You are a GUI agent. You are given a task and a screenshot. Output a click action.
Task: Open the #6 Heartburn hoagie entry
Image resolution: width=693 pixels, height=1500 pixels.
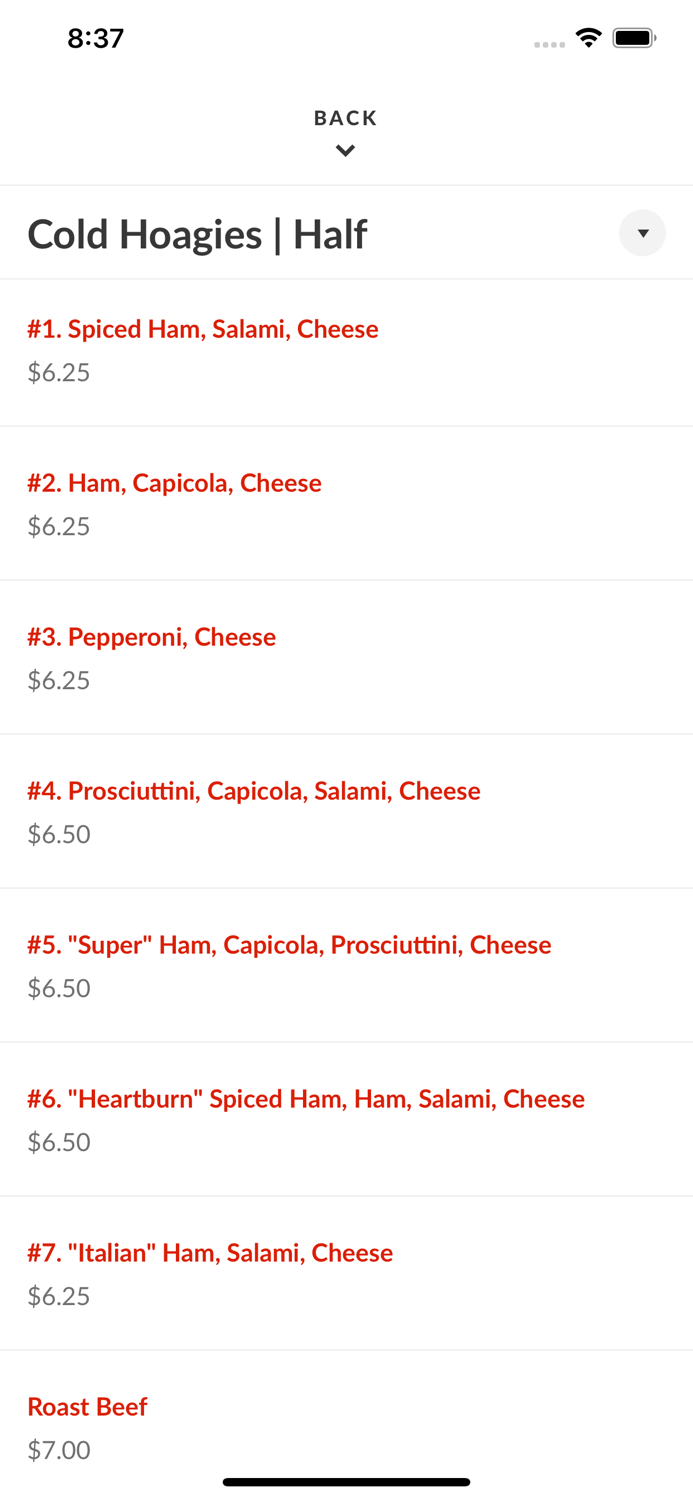click(305, 1099)
